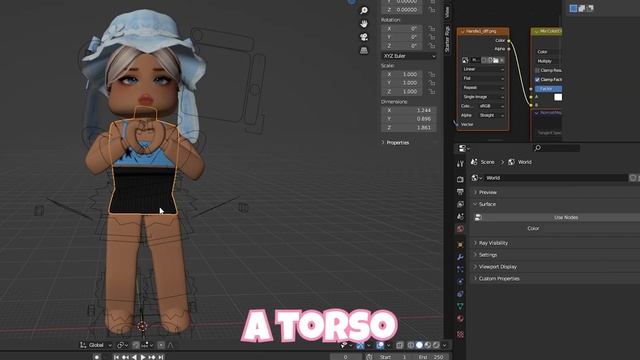The width and height of the screenshot is (640, 360).
Task: Open Linear interpolation dropdown on image node
Action: point(483,69)
